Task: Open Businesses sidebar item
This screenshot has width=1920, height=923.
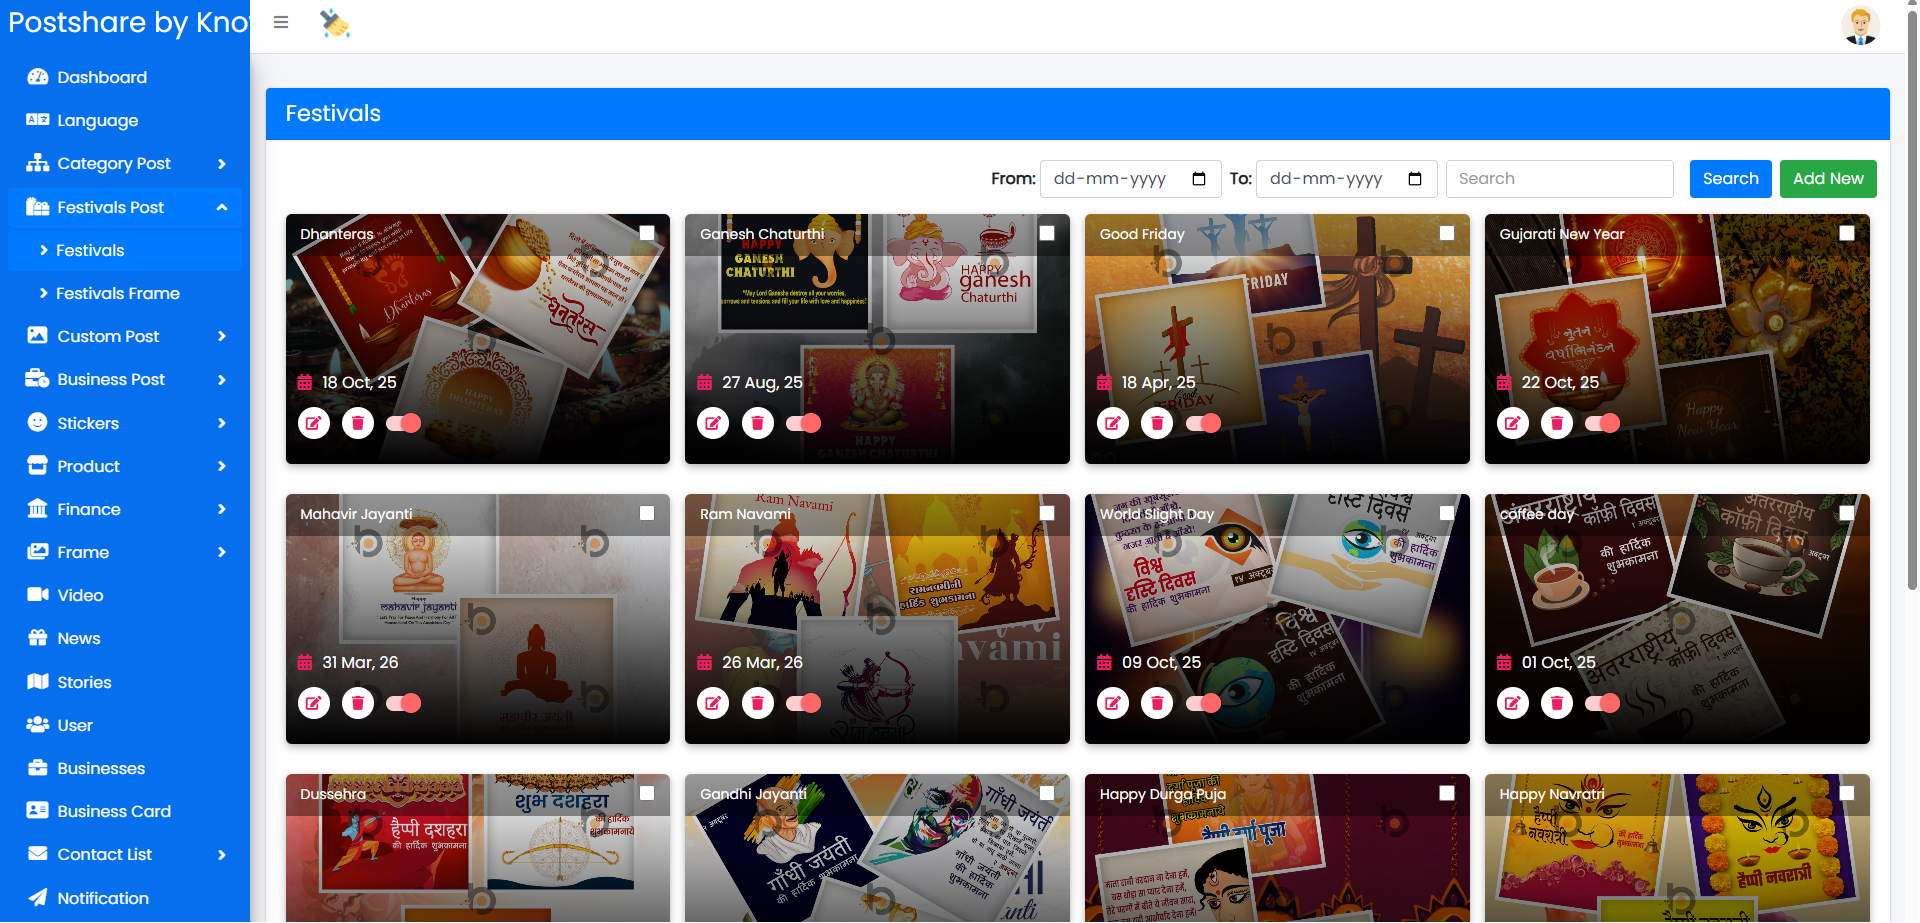Action: 125,768
